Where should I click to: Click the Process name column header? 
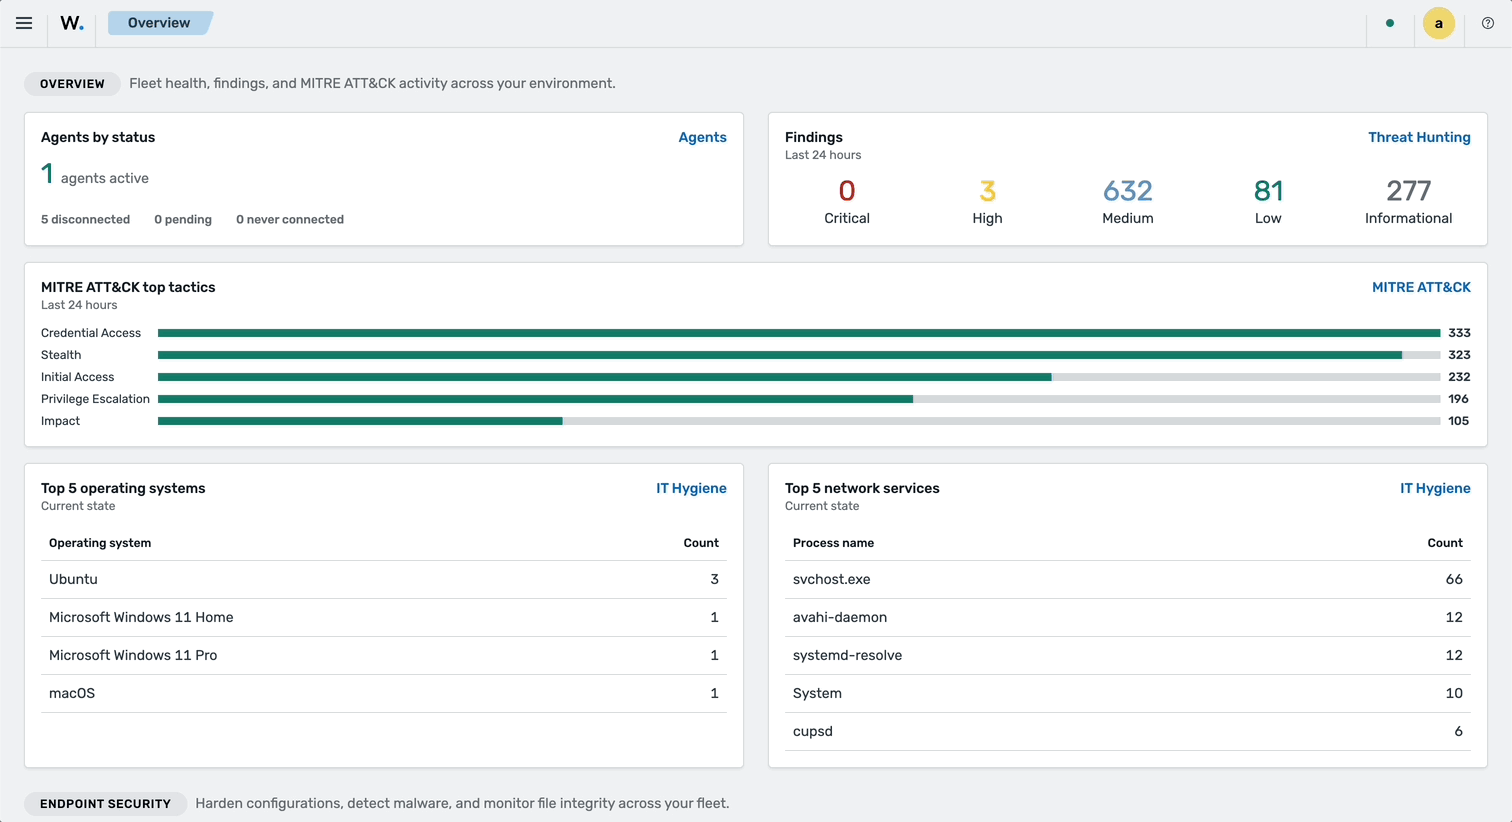click(x=833, y=543)
